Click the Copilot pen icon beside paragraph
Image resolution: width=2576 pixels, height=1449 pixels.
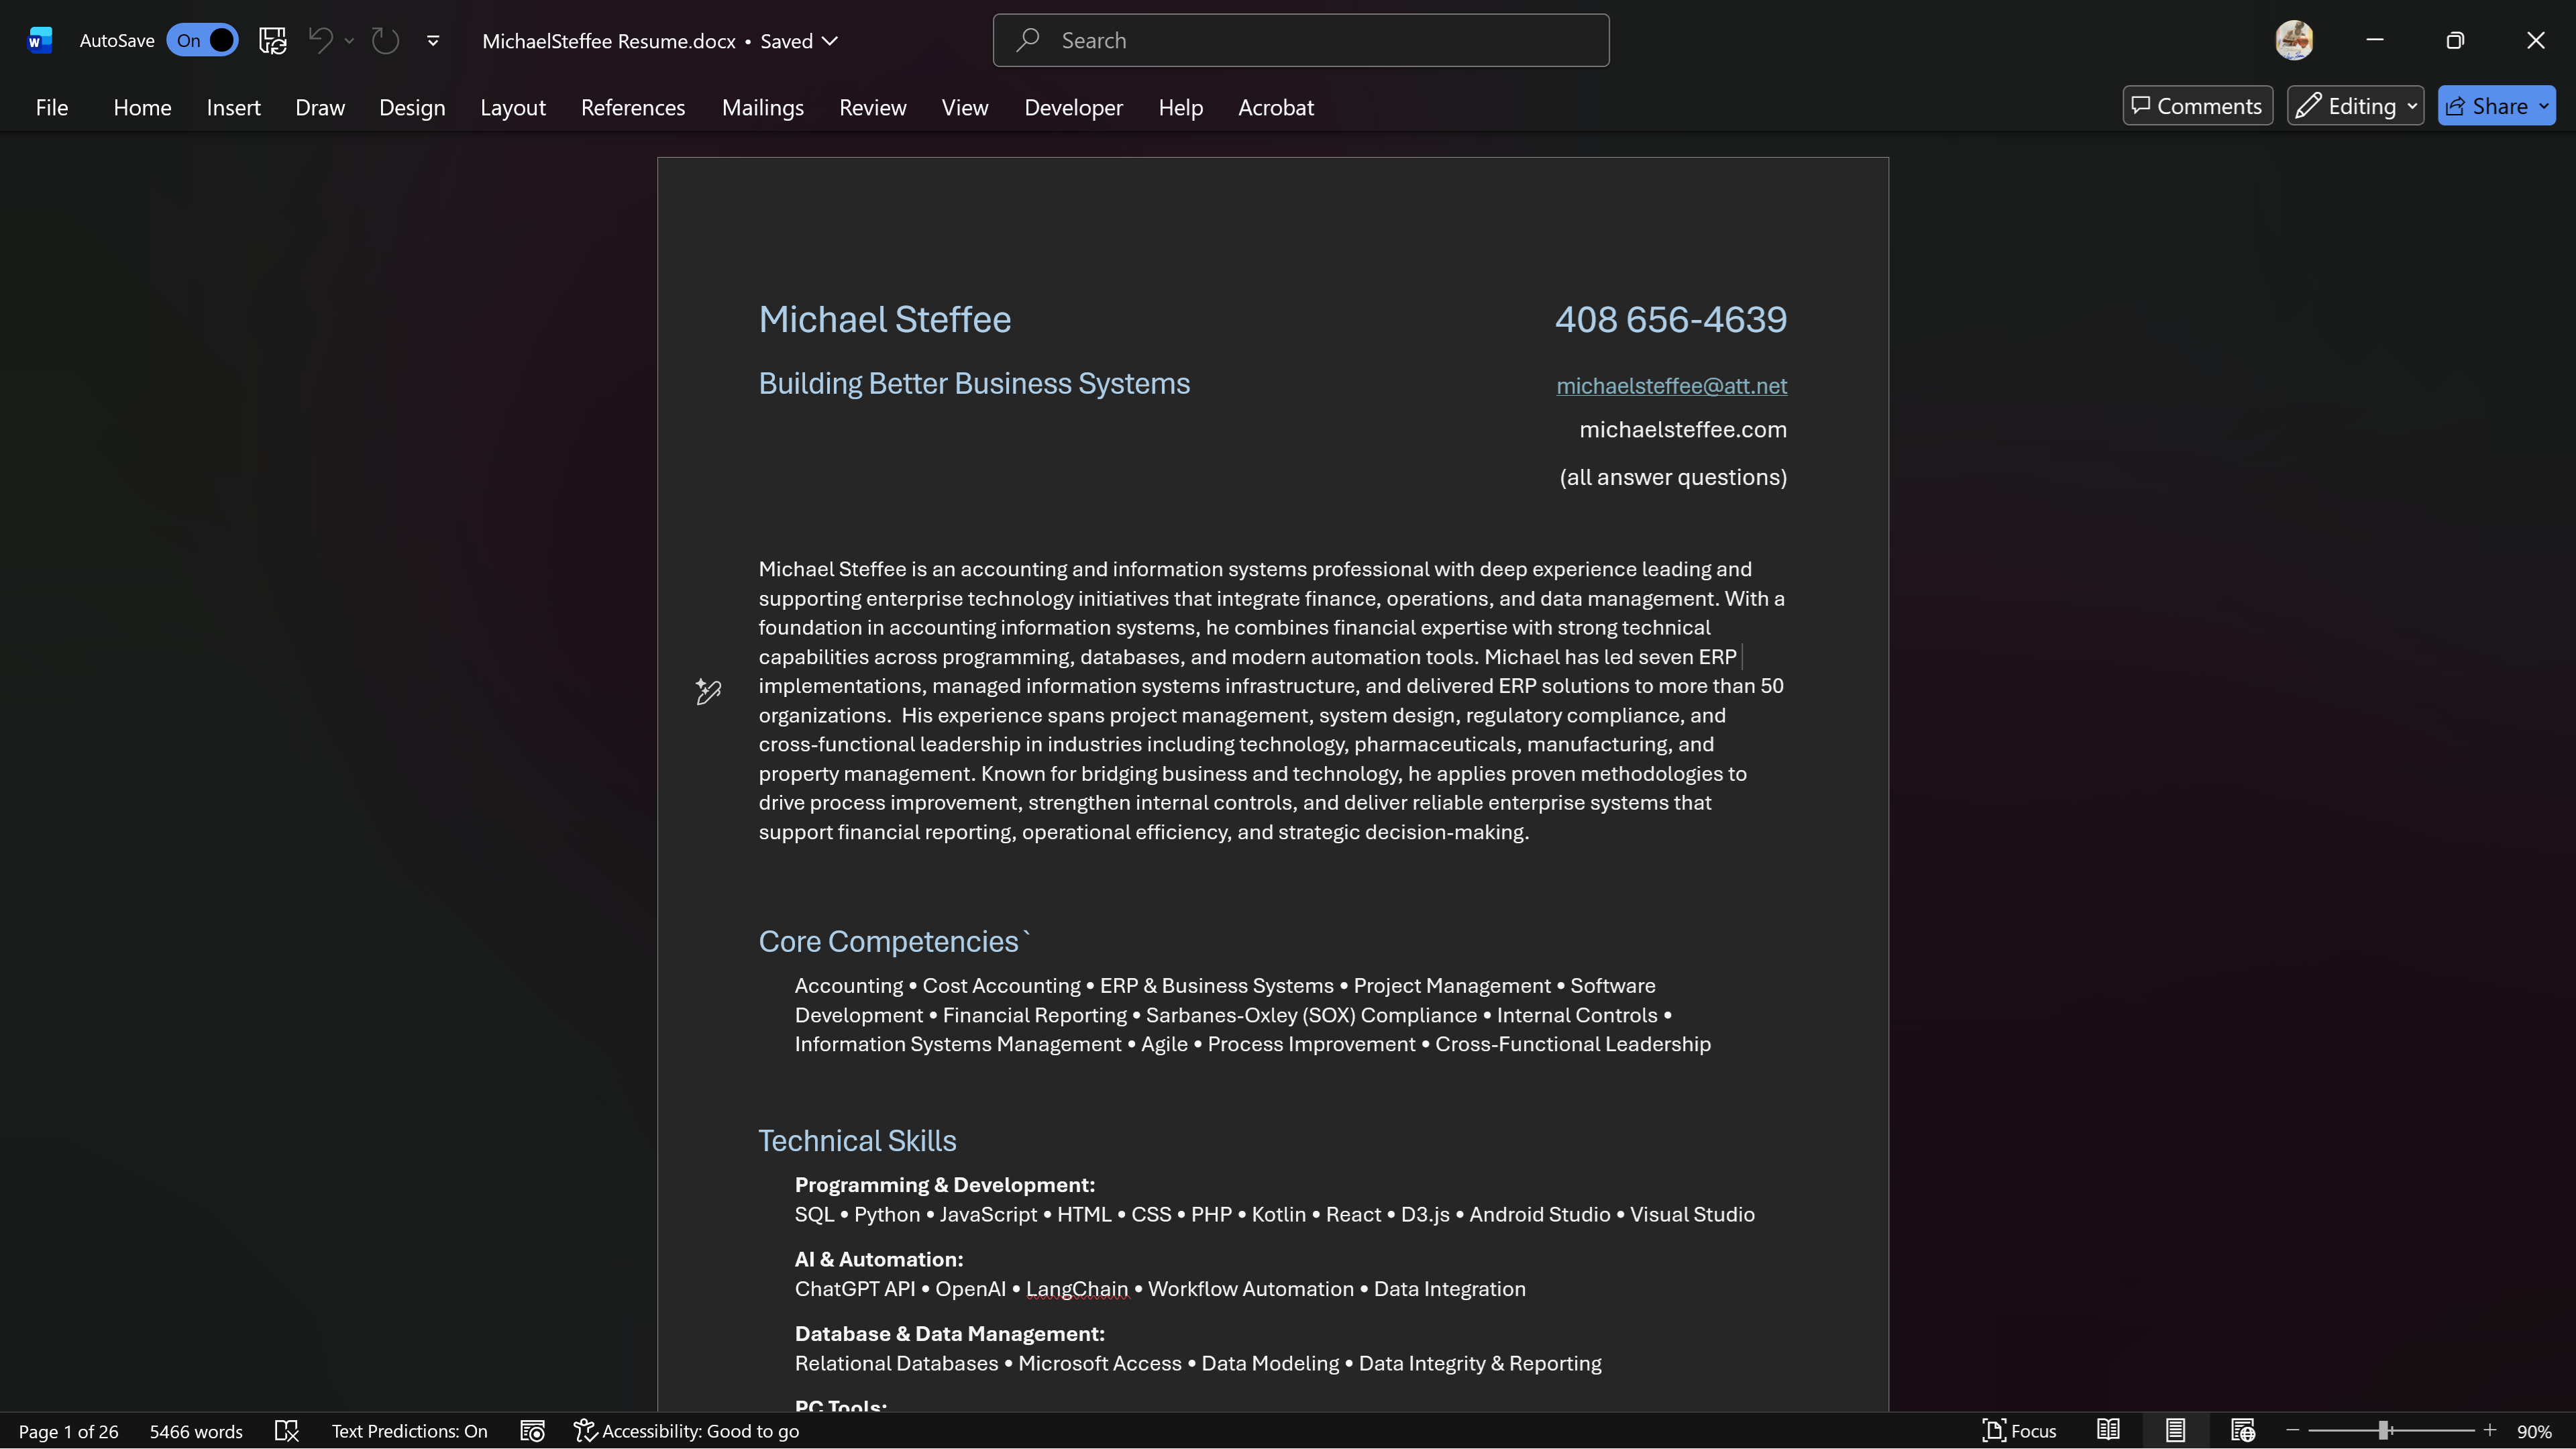click(x=708, y=691)
